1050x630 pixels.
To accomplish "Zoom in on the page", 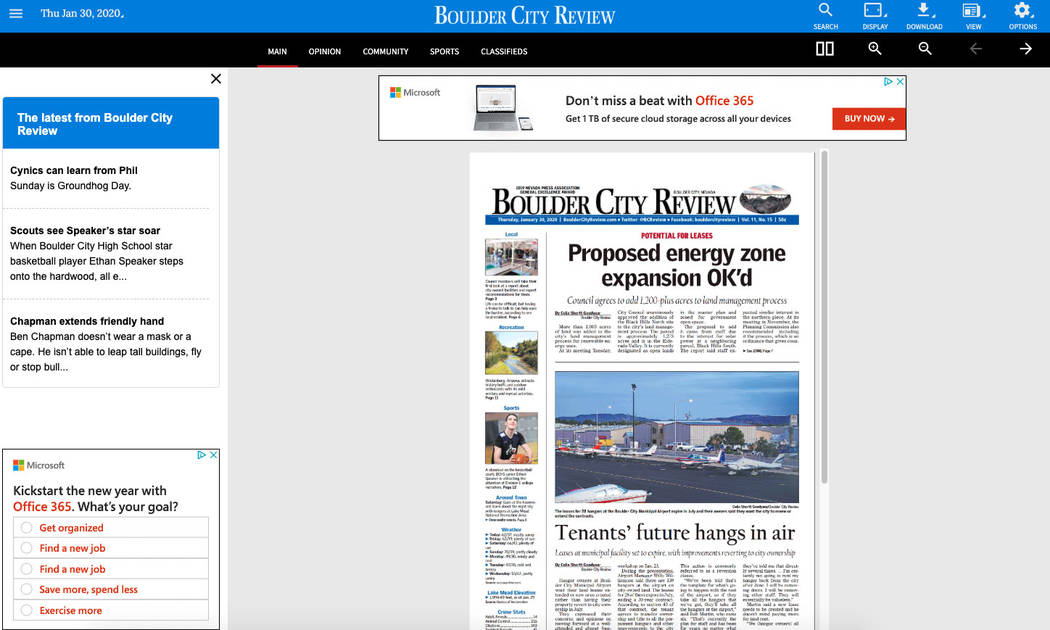I will tap(875, 49).
